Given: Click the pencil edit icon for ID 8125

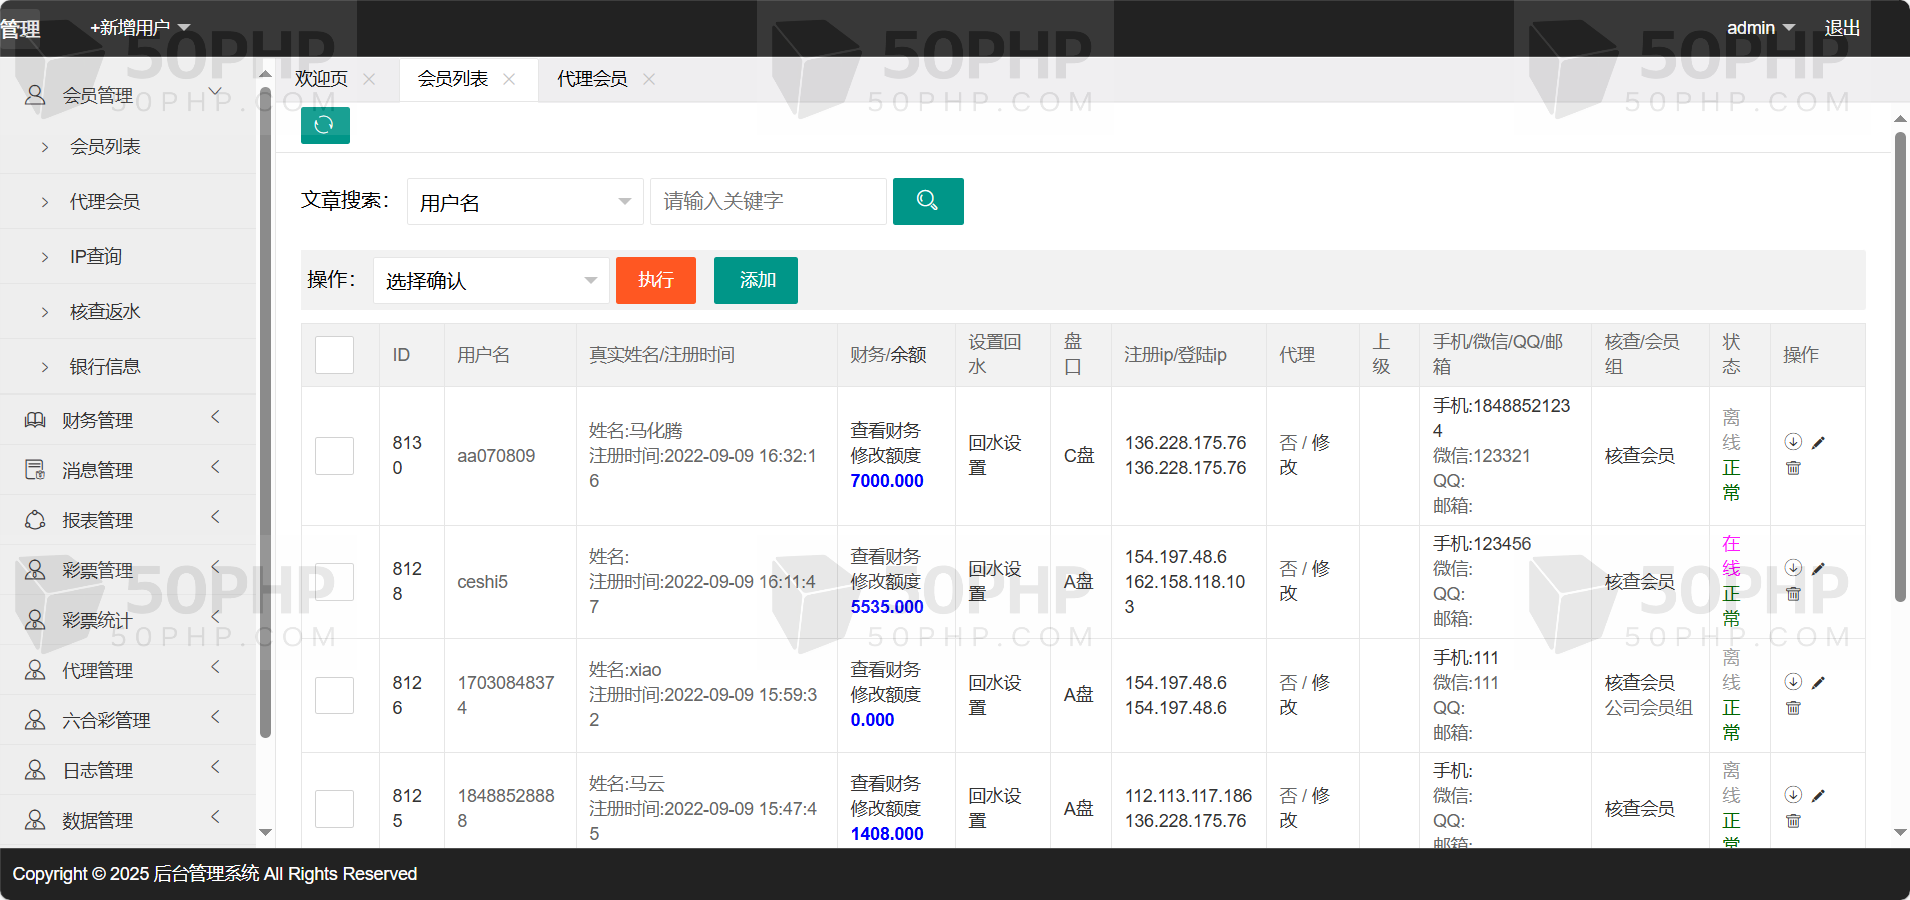Looking at the screenshot, I should (1818, 796).
